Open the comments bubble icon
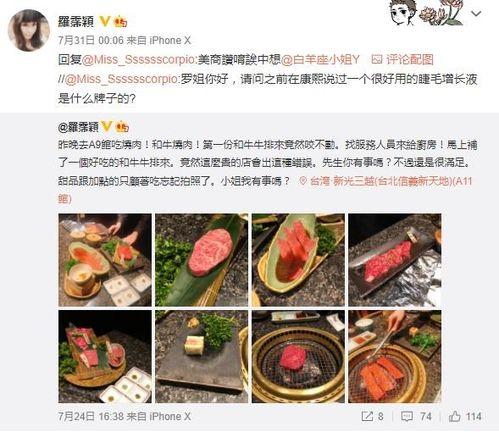This screenshot has width=499, height=432. pyautogui.click(x=407, y=416)
